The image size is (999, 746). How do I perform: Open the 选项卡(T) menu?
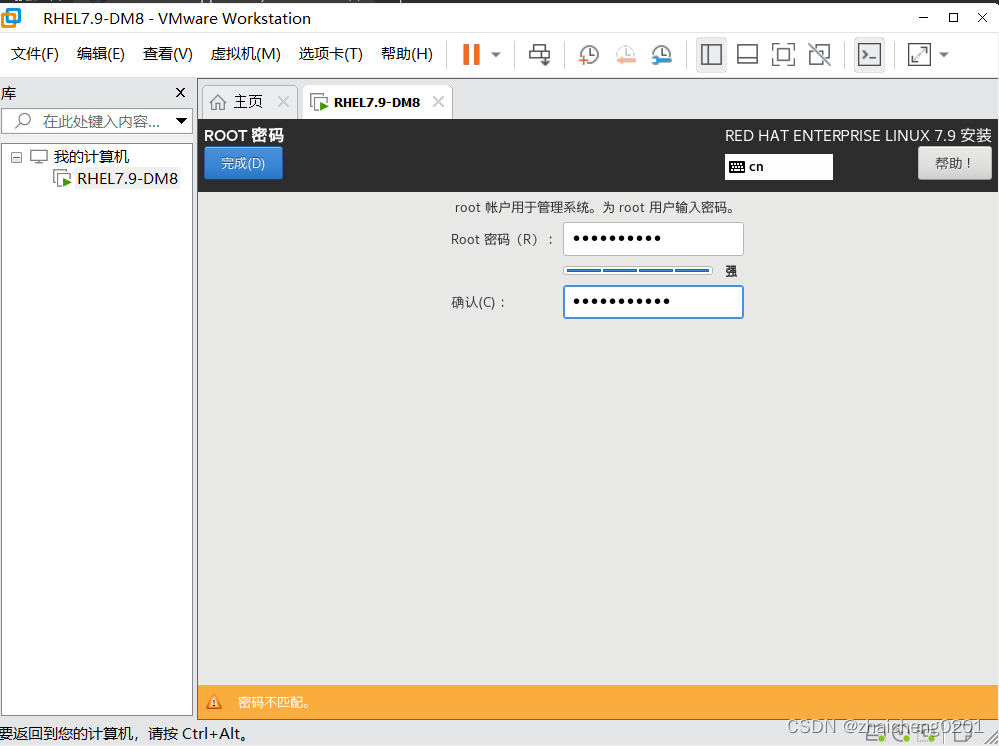pyautogui.click(x=331, y=54)
